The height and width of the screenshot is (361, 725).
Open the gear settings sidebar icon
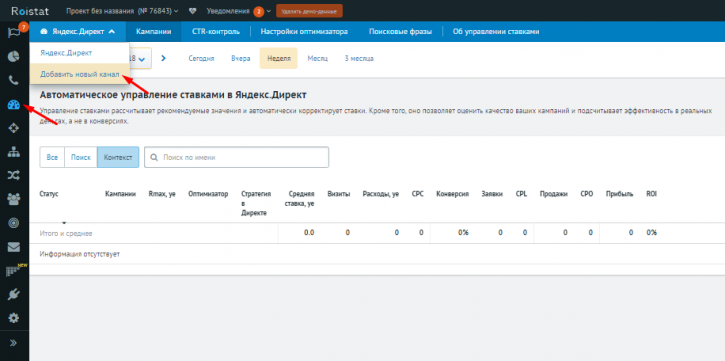click(14, 318)
